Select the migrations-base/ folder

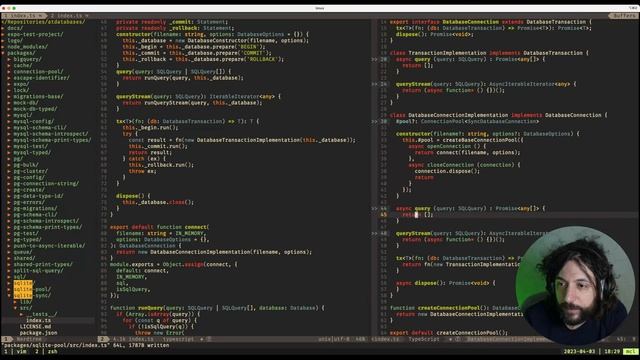tap(38, 97)
